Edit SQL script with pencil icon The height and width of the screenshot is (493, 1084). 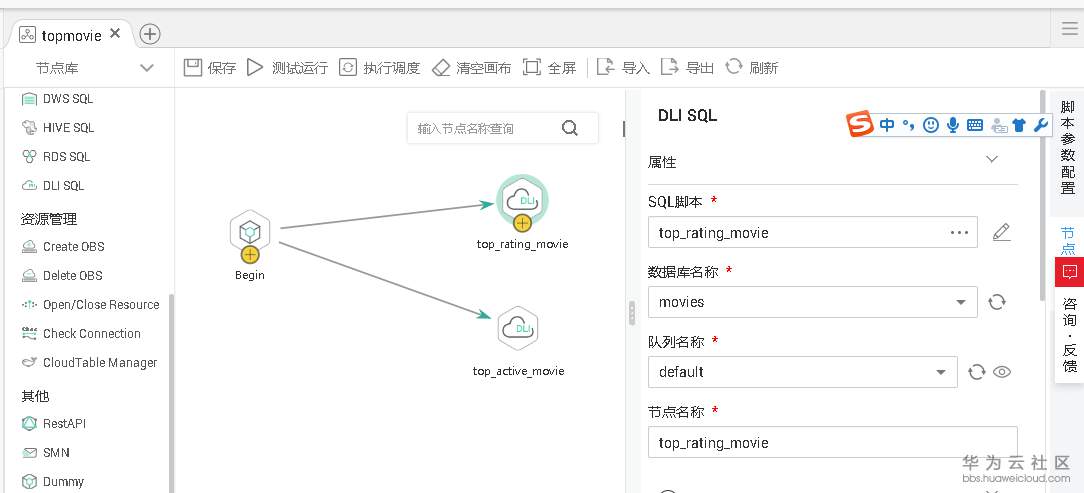tap(1001, 232)
